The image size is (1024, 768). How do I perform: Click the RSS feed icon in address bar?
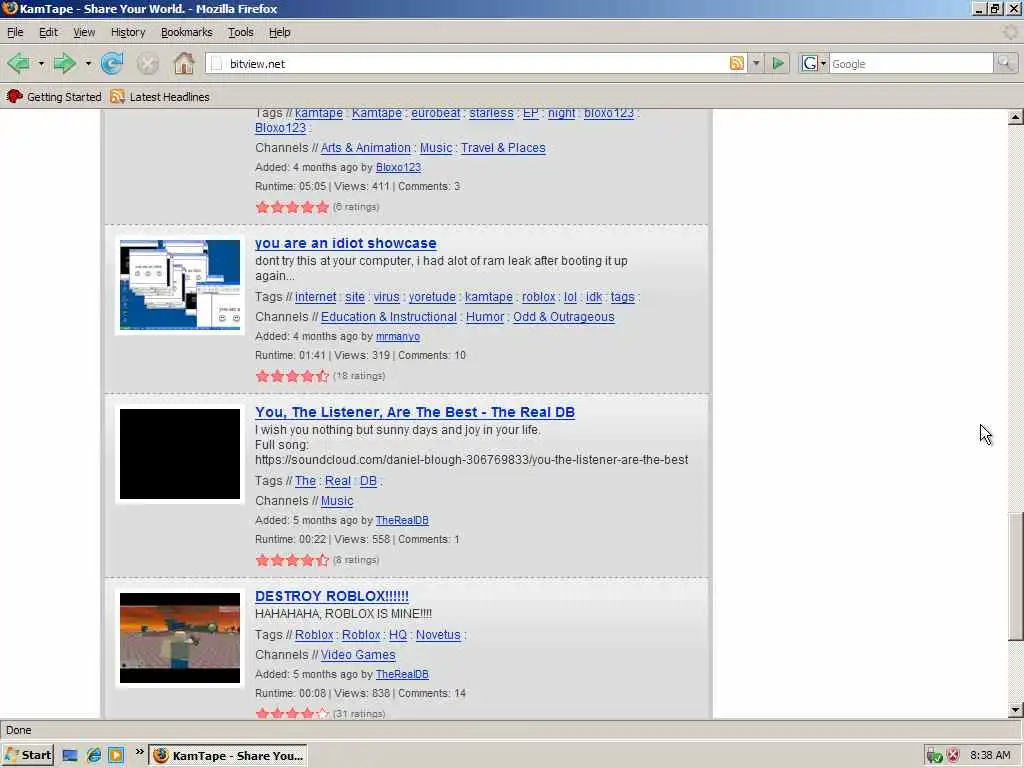click(x=737, y=63)
